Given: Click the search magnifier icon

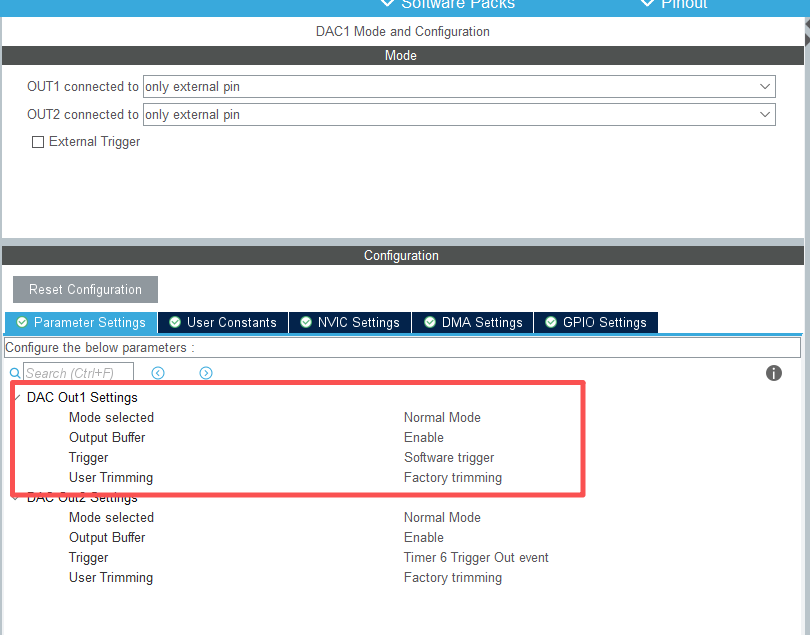Looking at the screenshot, I should point(15,373).
